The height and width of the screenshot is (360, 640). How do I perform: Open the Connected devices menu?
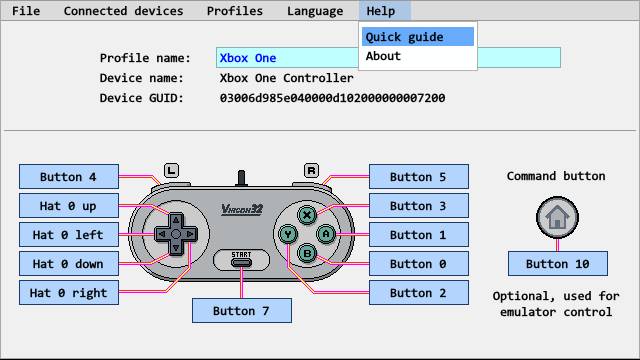click(x=123, y=11)
